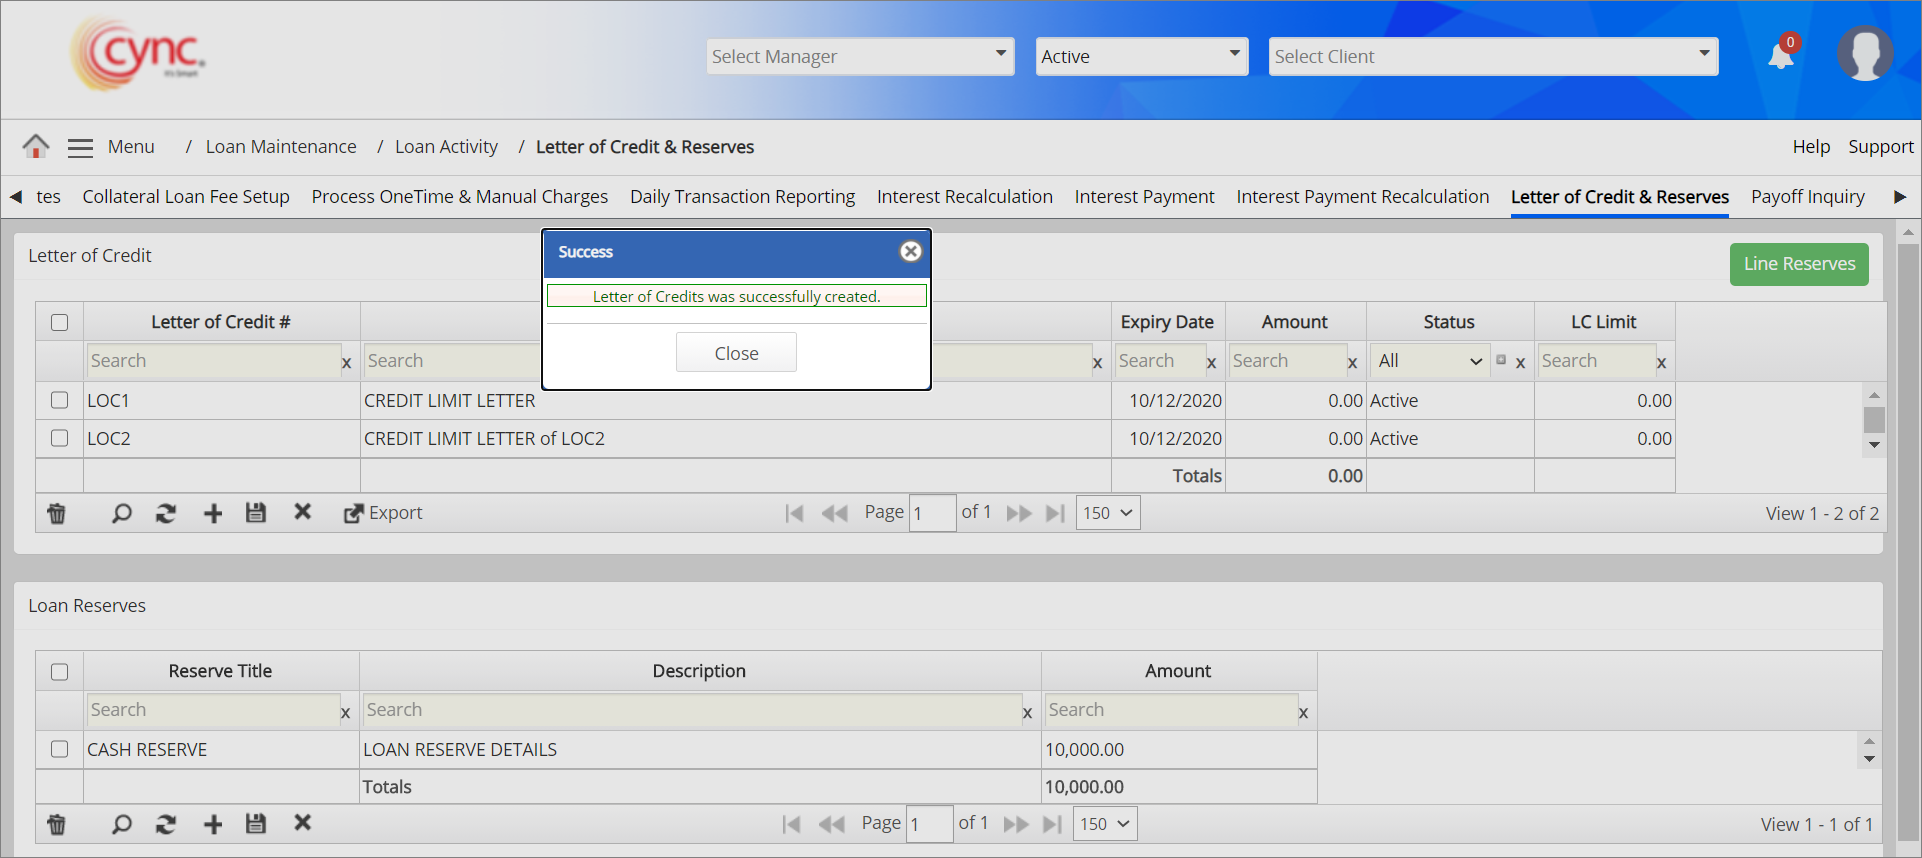1922x858 pixels.
Task: Click the refresh icon in Letter of Credit toolbar
Action: (166, 513)
